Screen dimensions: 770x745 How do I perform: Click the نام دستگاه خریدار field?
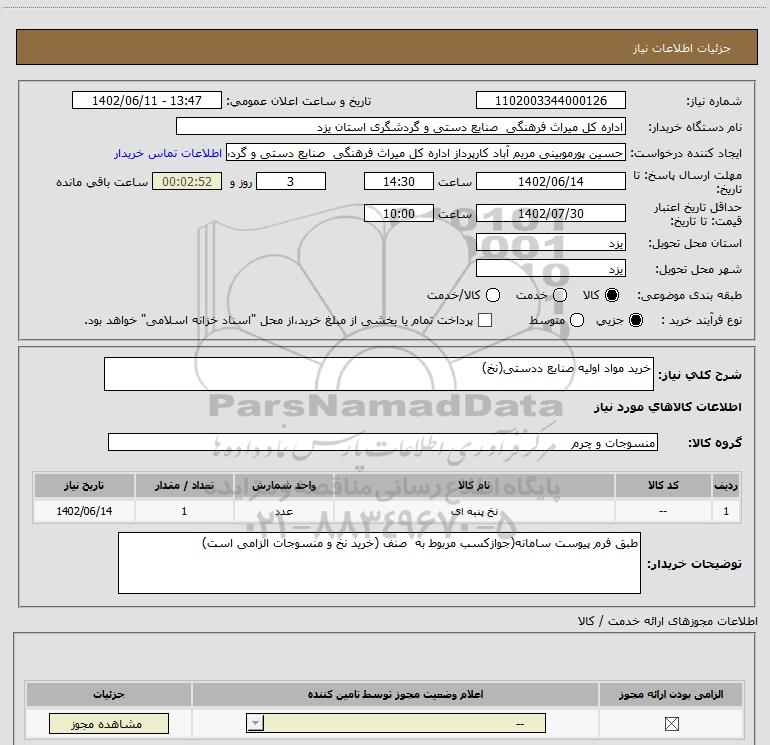point(401,127)
